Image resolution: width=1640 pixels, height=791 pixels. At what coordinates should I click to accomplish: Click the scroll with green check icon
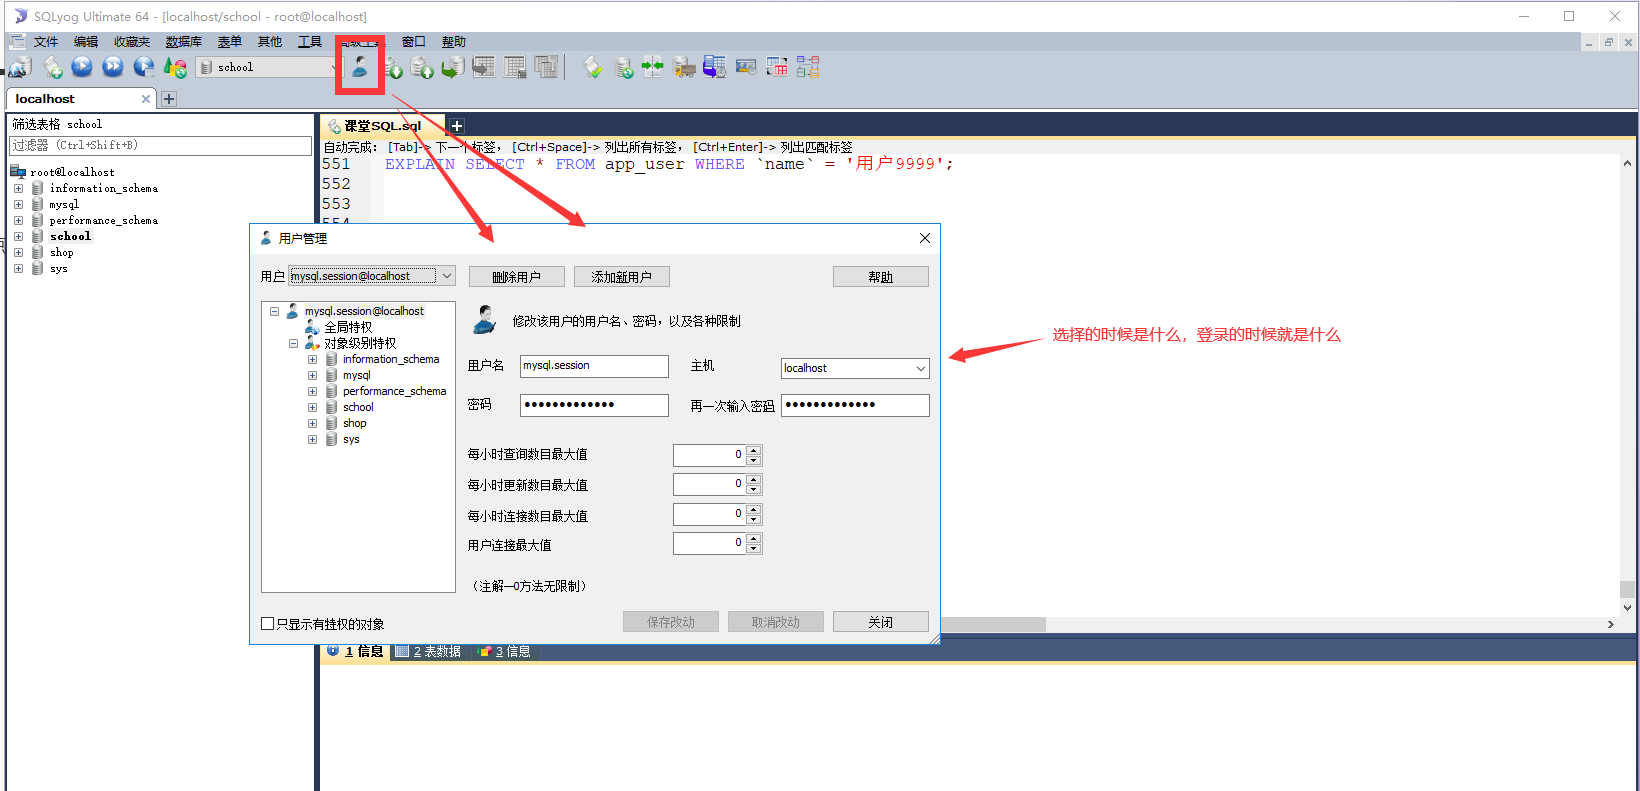coord(593,67)
